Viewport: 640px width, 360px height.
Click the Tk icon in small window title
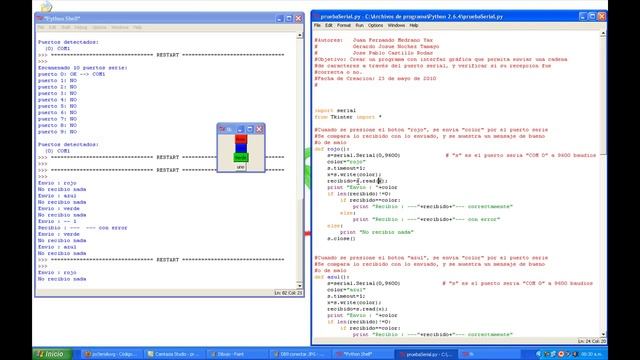(x=222, y=129)
